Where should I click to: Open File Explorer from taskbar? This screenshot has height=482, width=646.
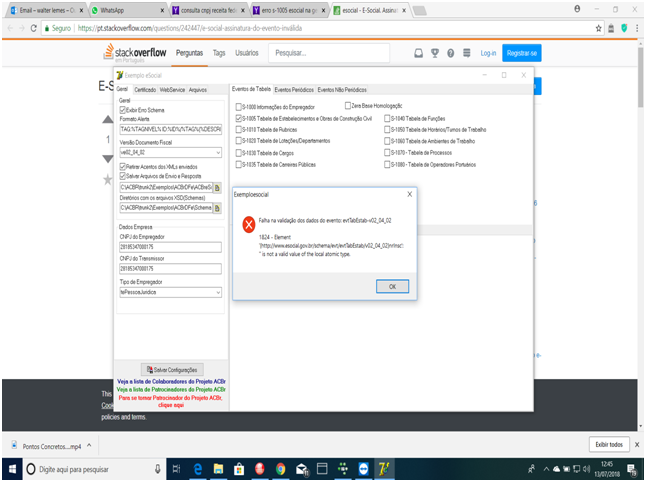click(x=218, y=469)
